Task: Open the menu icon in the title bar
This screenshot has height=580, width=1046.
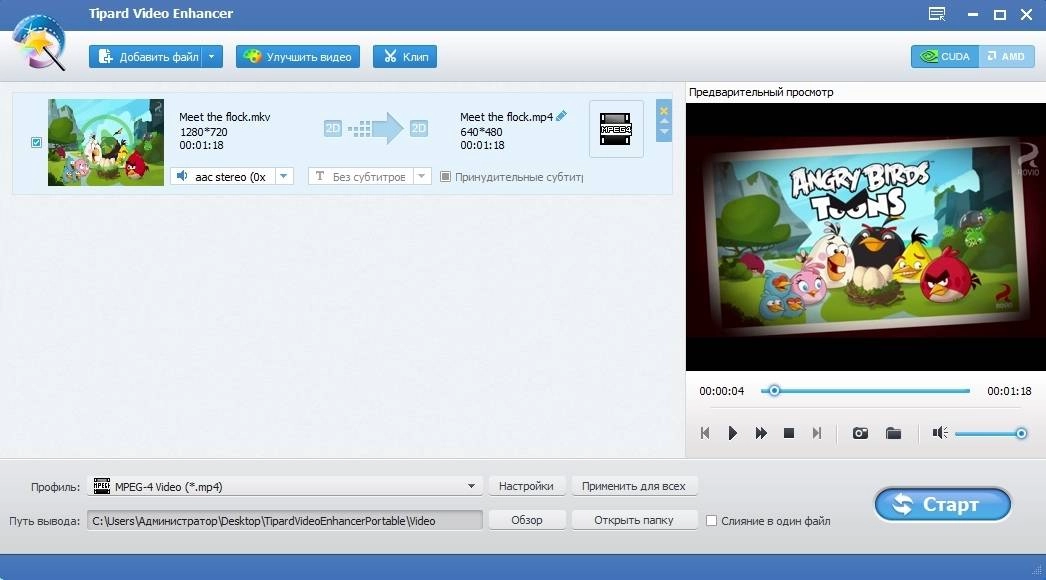Action: click(937, 14)
